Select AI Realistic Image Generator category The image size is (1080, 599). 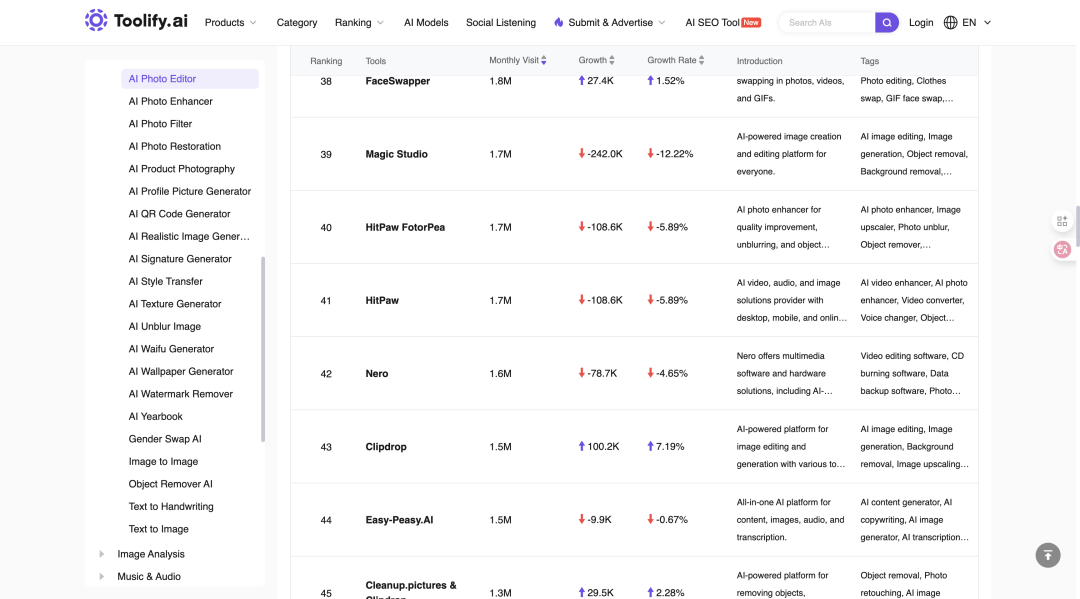pos(189,236)
